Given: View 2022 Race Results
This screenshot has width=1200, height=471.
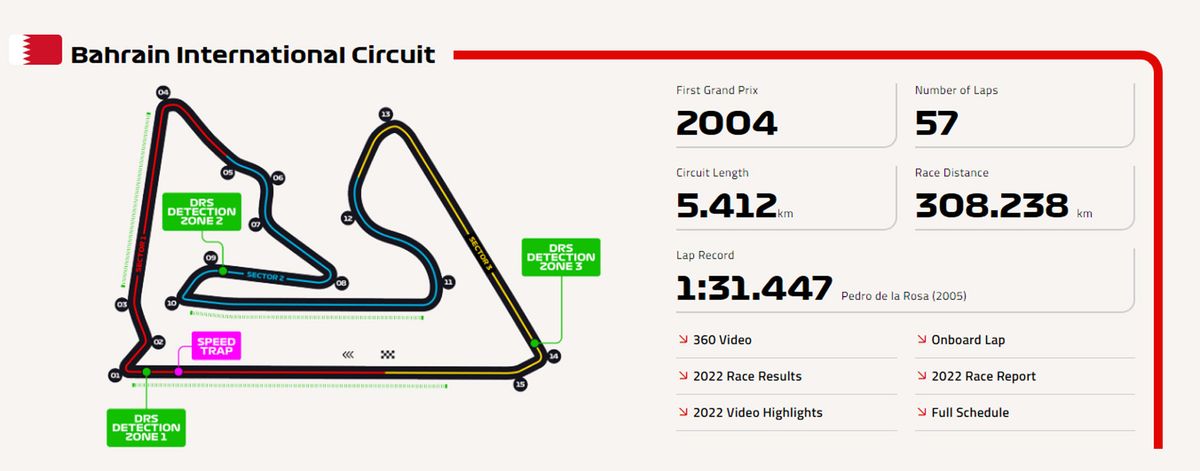Looking at the screenshot, I should [747, 376].
